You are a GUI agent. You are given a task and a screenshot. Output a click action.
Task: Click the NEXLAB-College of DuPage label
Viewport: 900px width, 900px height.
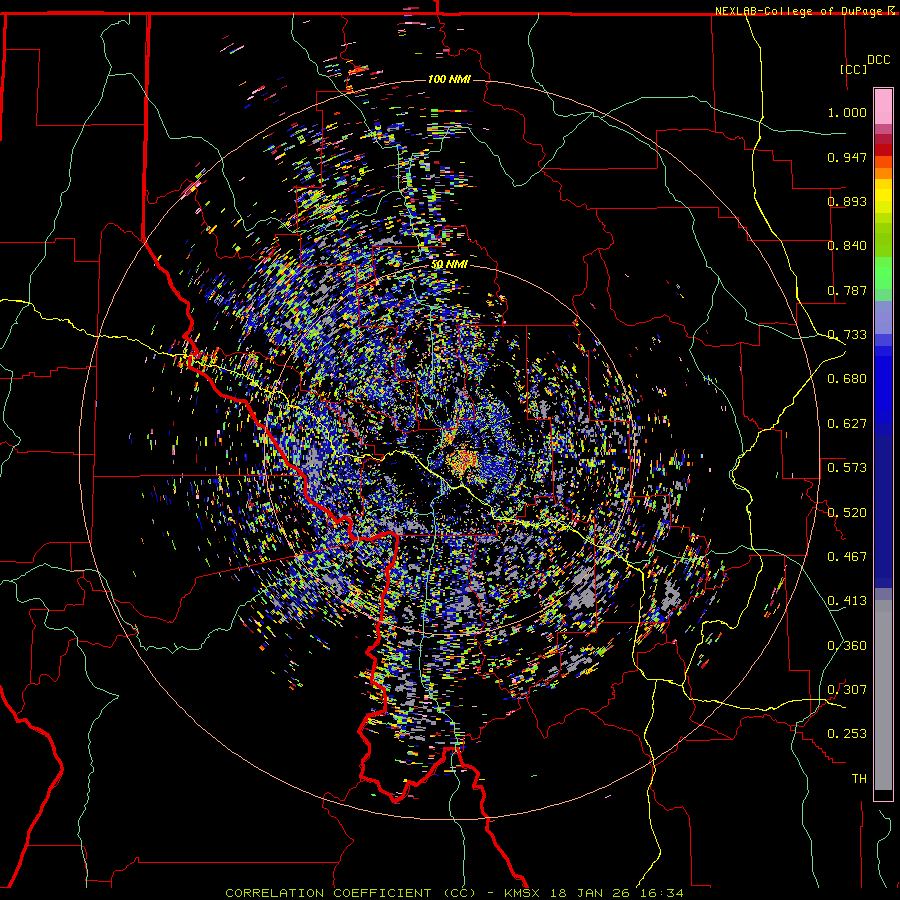coord(800,11)
